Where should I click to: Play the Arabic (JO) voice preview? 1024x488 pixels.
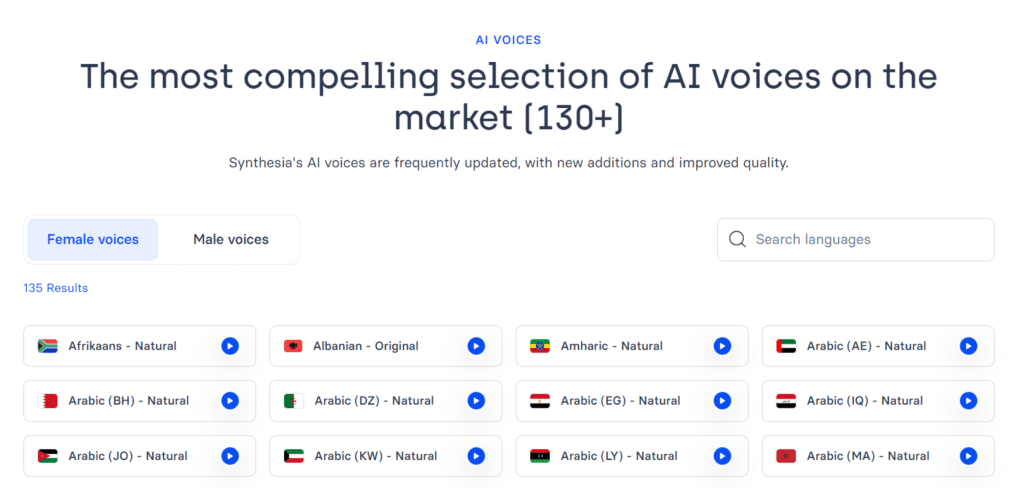pyautogui.click(x=230, y=456)
